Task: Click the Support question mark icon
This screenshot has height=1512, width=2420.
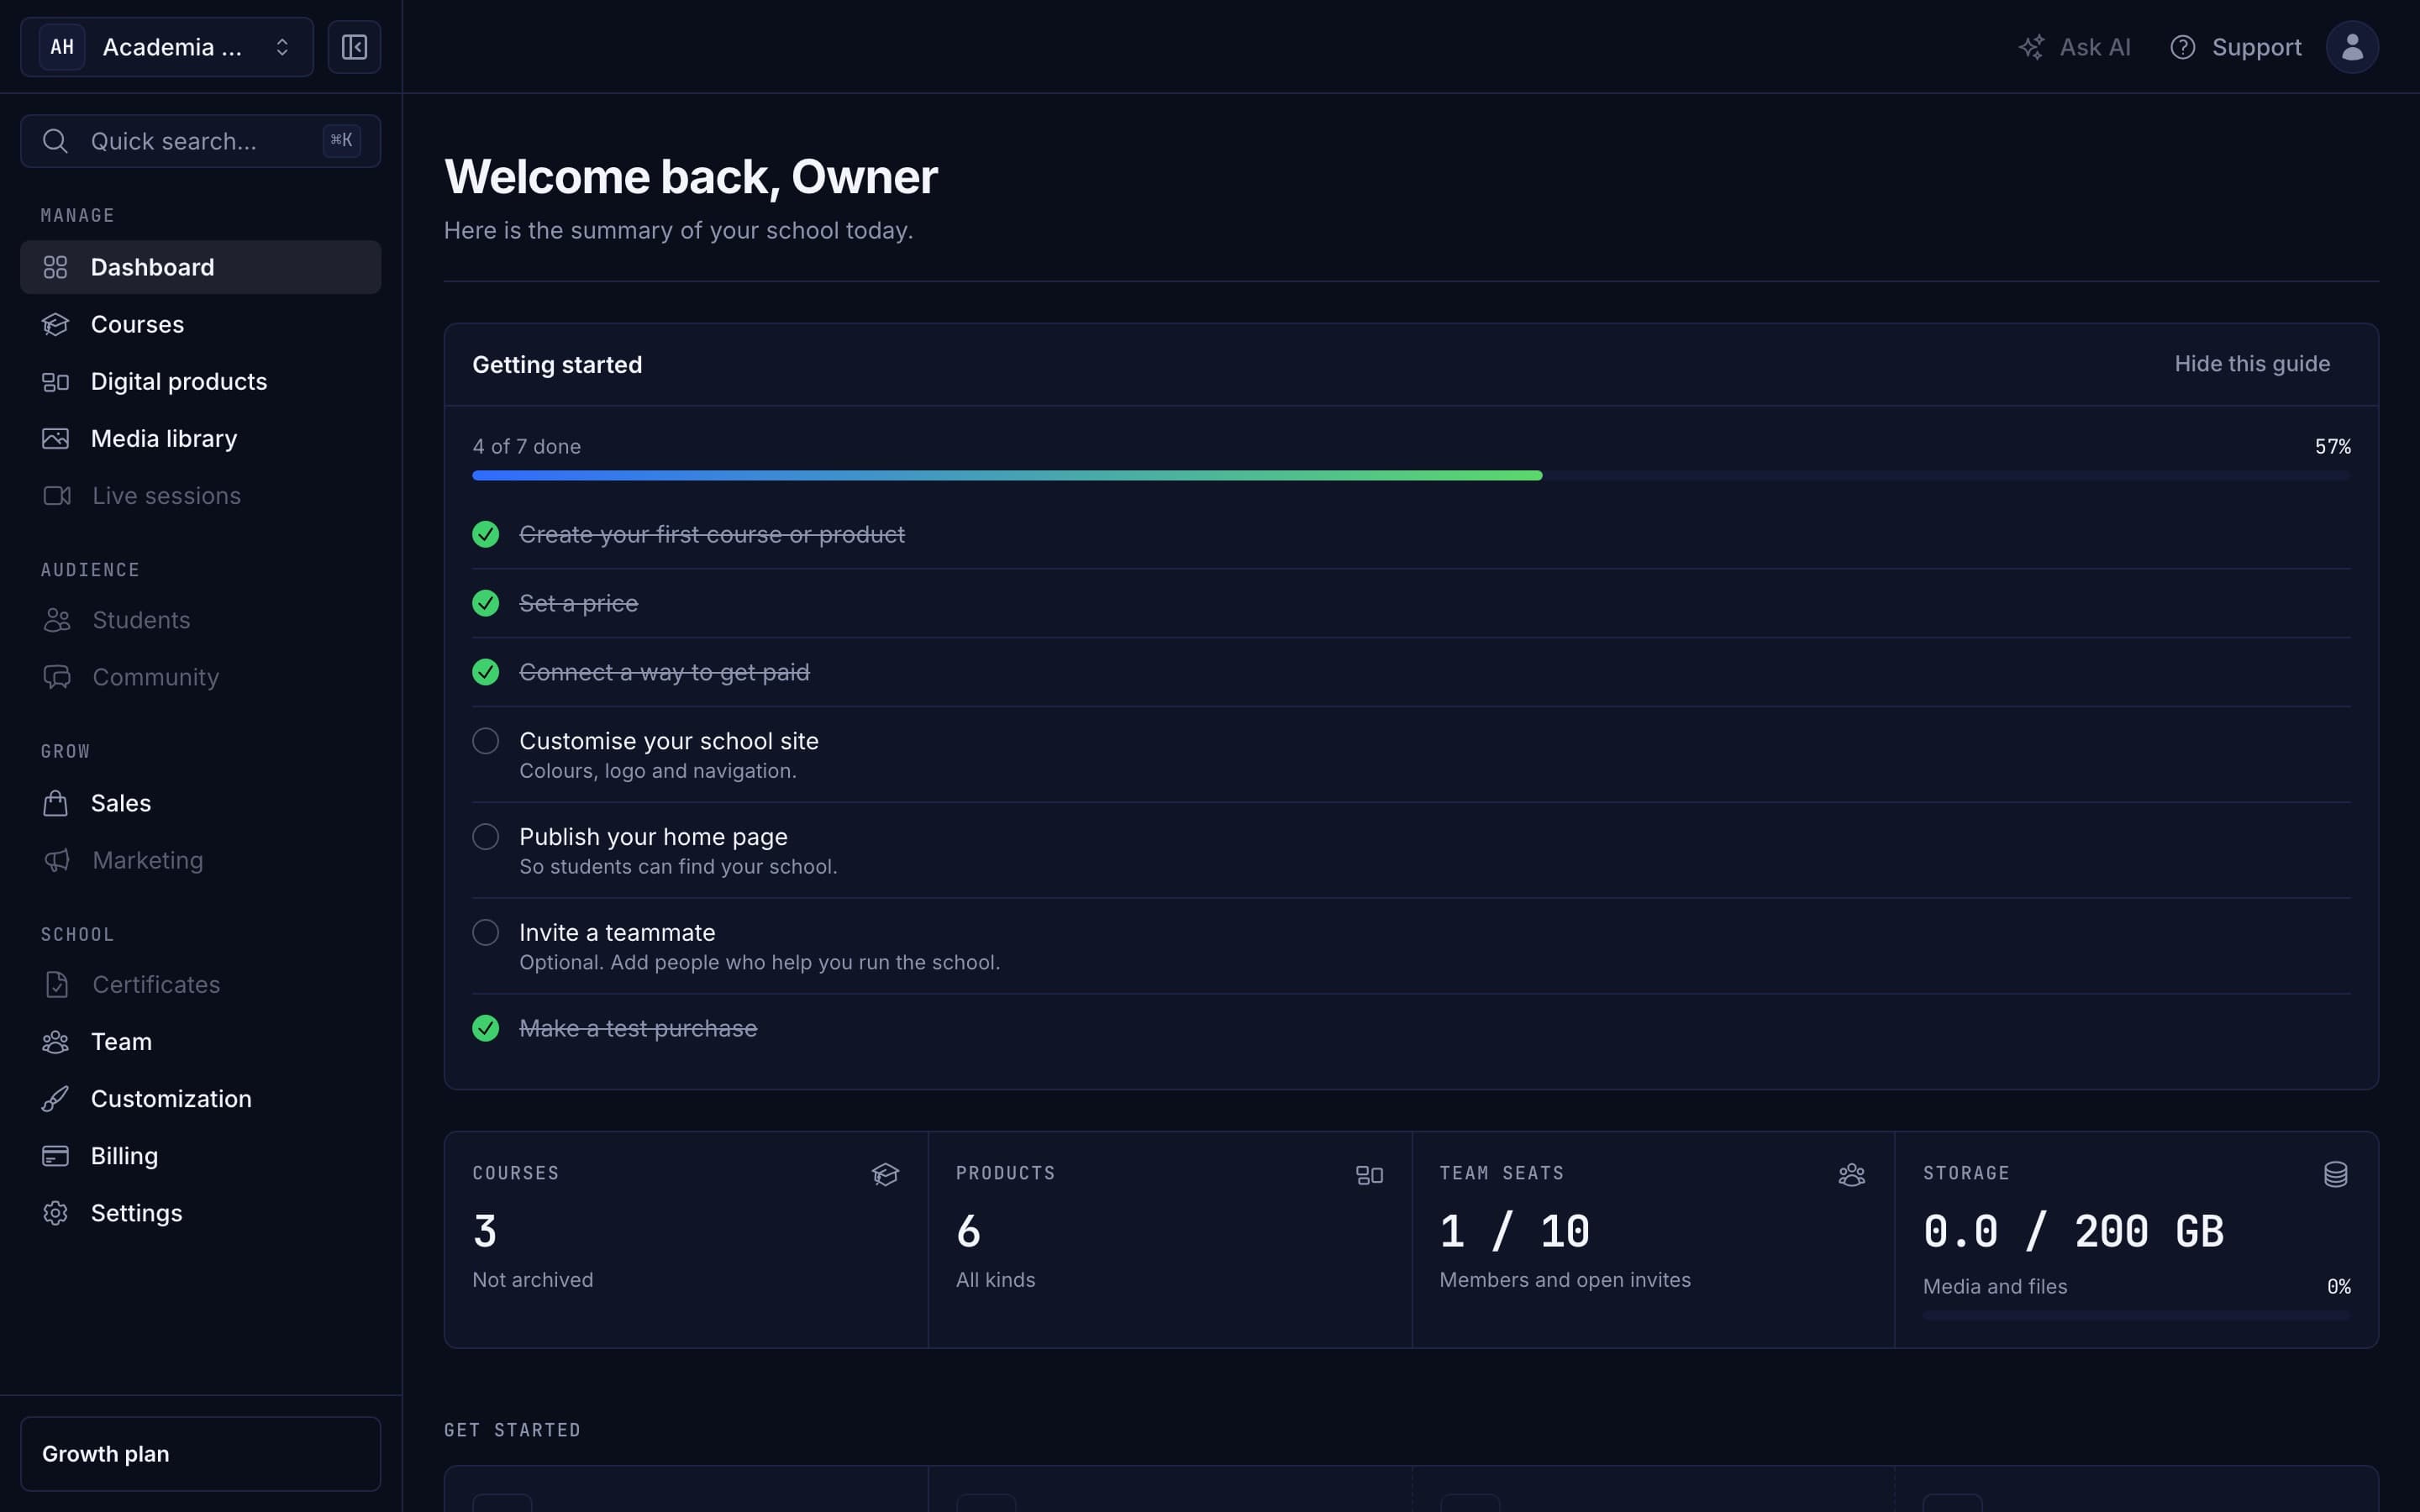Action: [x=2182, y=47]
